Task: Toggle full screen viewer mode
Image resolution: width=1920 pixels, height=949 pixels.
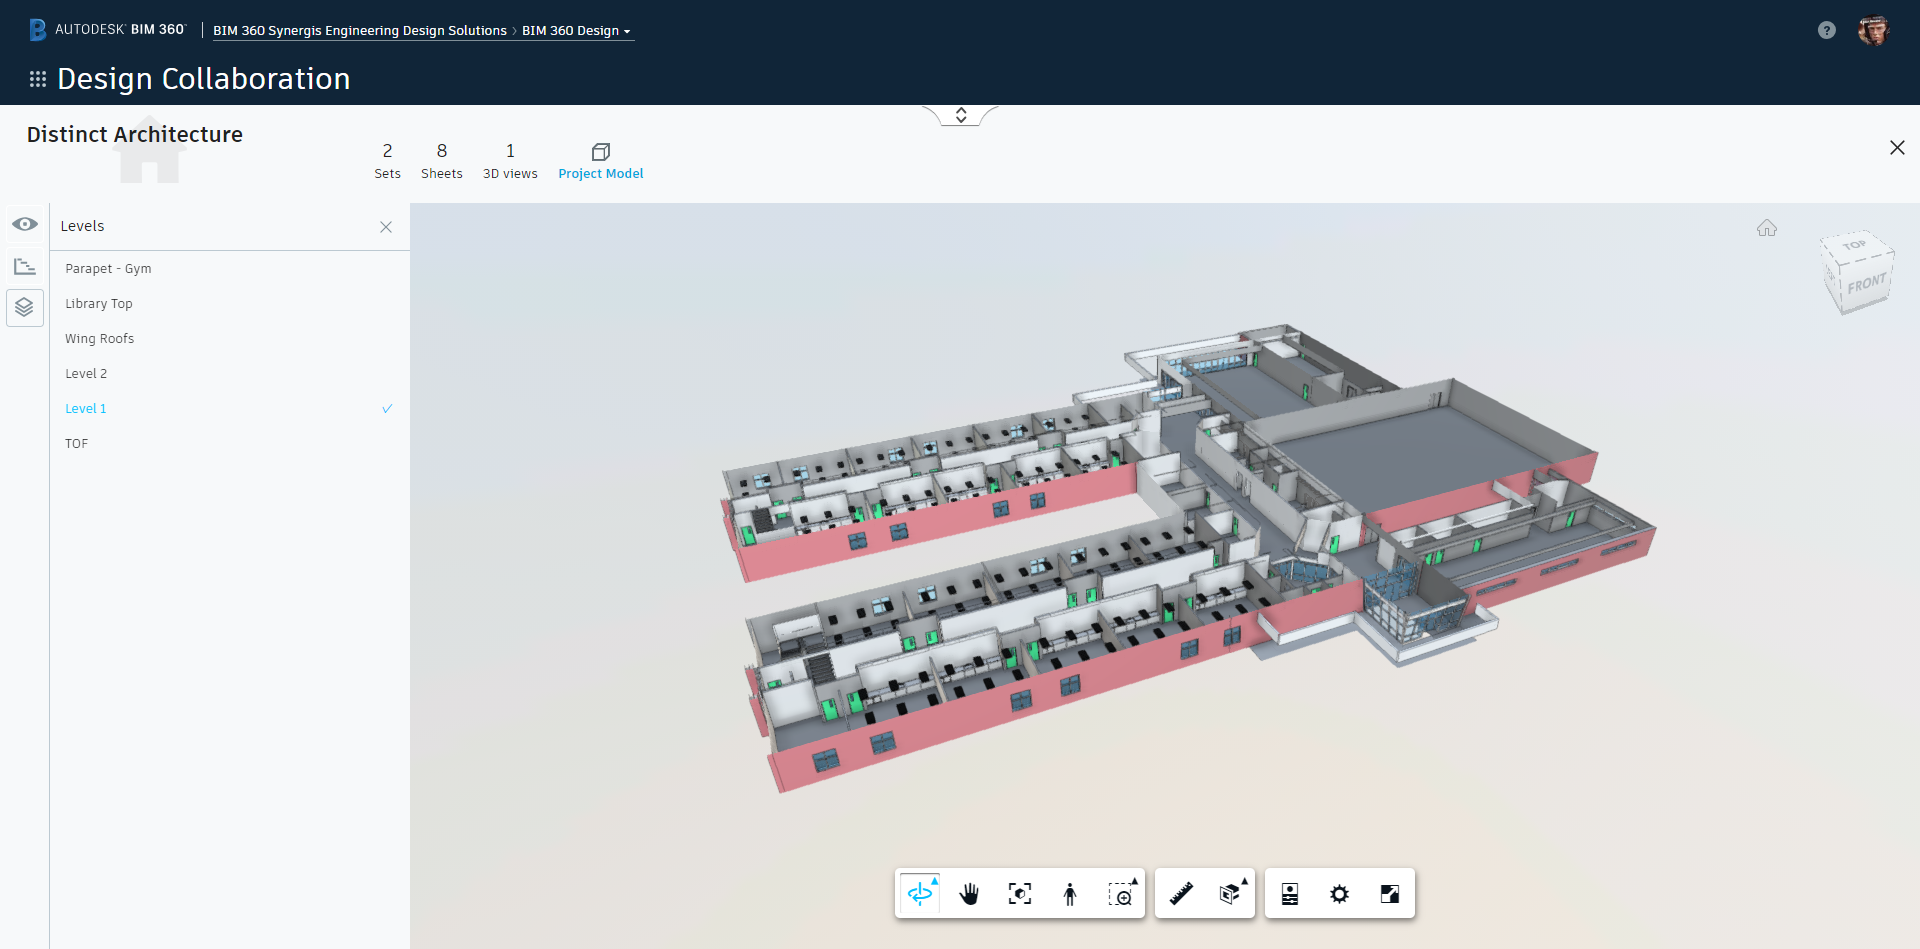Action: click(x=1389, y=894)
